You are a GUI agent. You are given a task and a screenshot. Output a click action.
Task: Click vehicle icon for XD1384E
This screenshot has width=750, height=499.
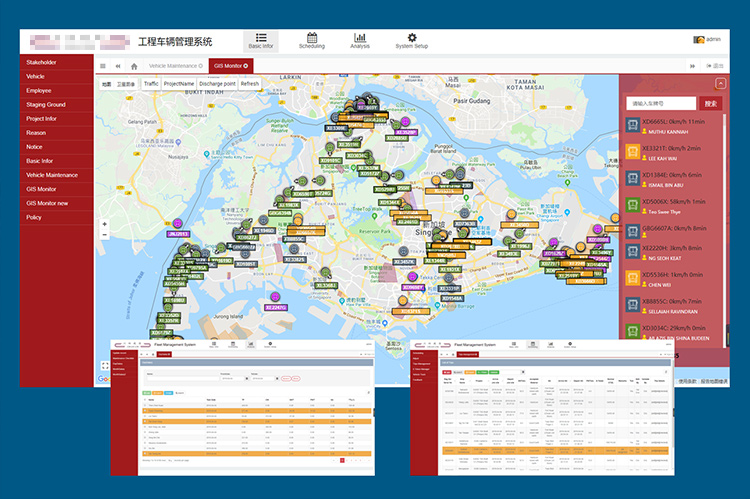click(x=633, y=178)
